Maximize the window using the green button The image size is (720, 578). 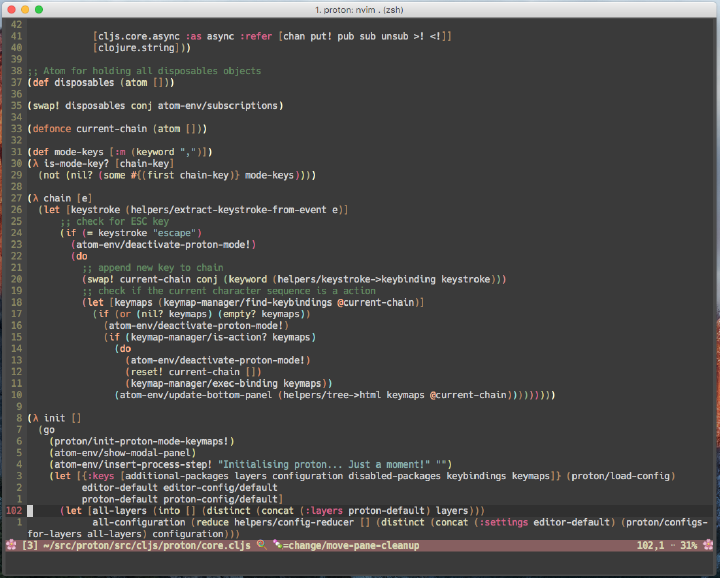pos(39,10)
